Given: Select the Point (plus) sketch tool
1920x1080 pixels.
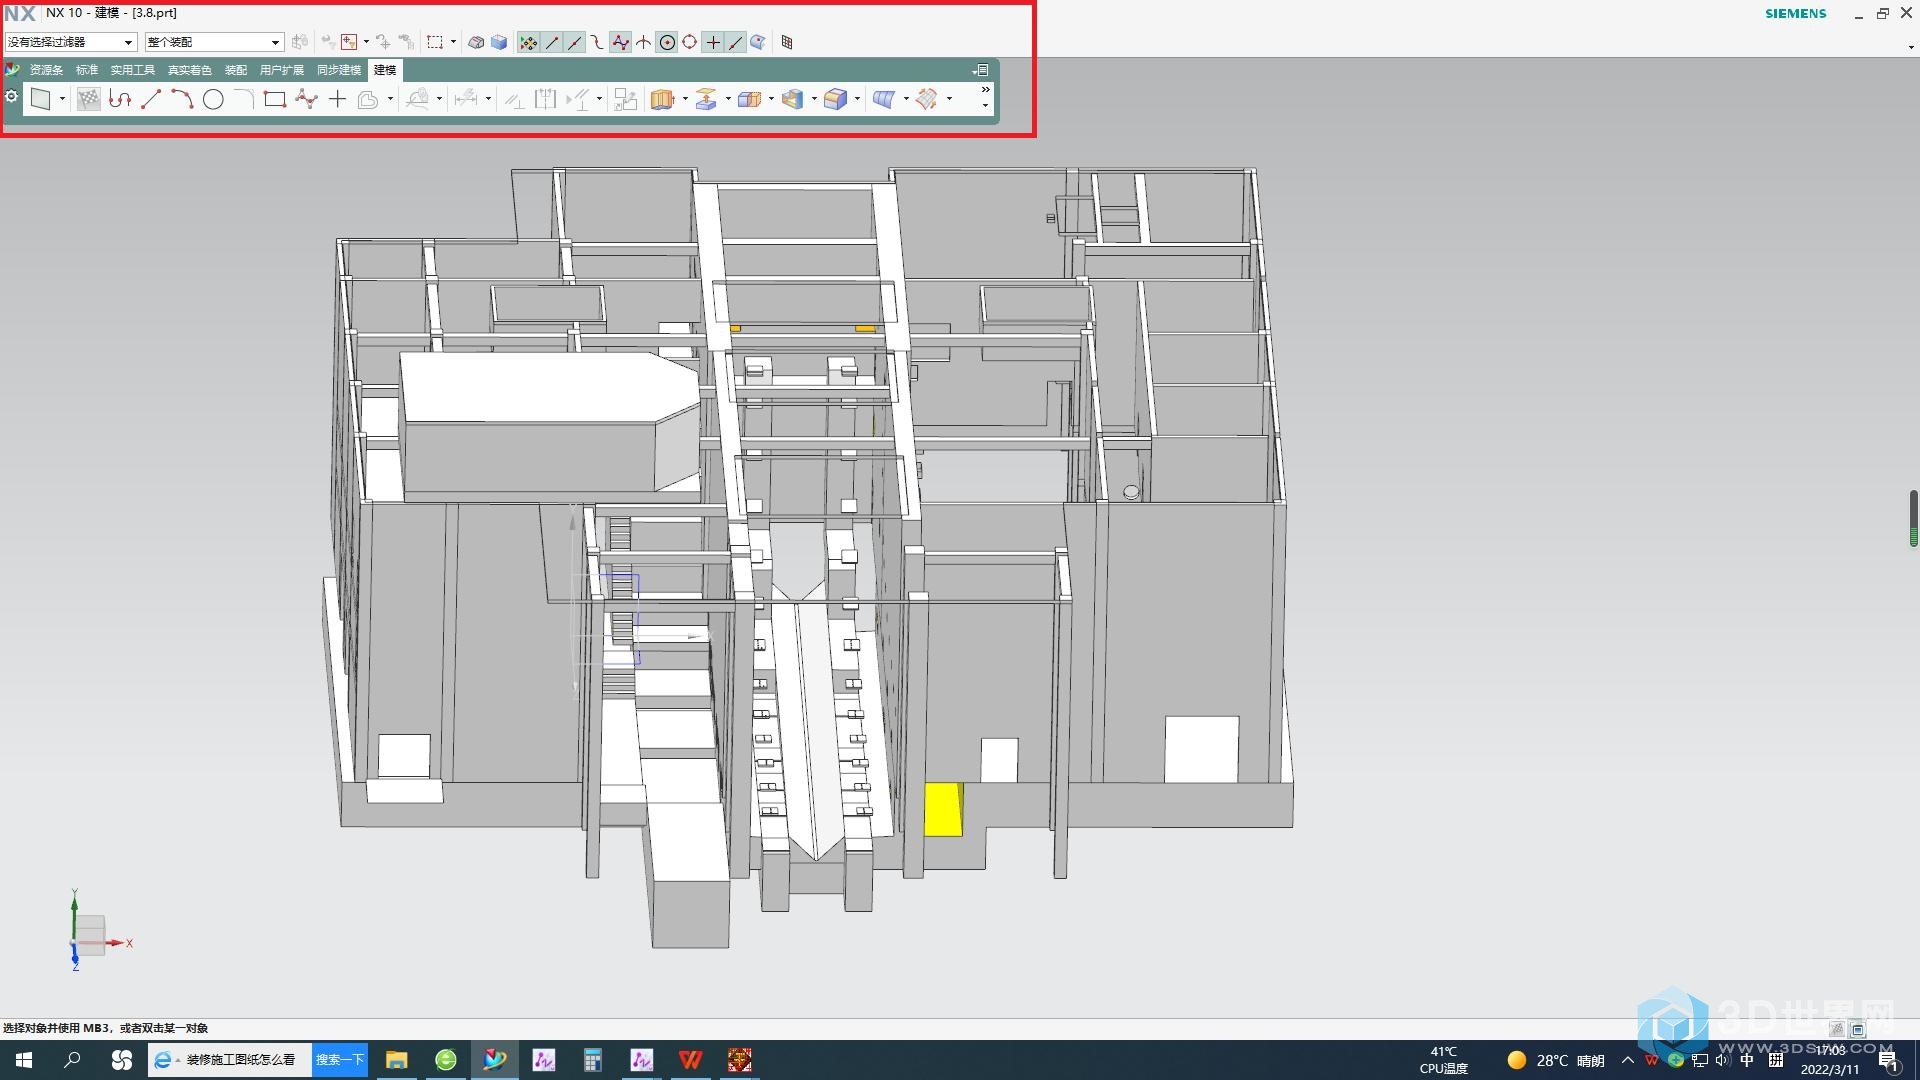Looking at the screenshot, I should 337,99.
